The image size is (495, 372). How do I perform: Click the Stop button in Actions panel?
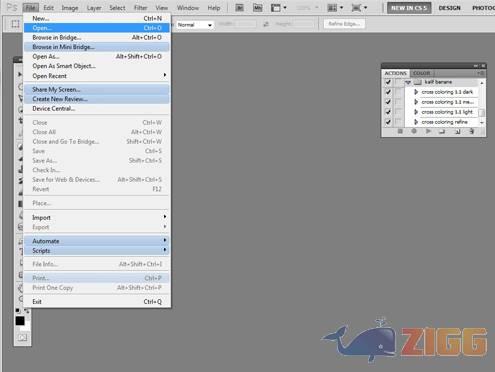[x=400, y=132]
